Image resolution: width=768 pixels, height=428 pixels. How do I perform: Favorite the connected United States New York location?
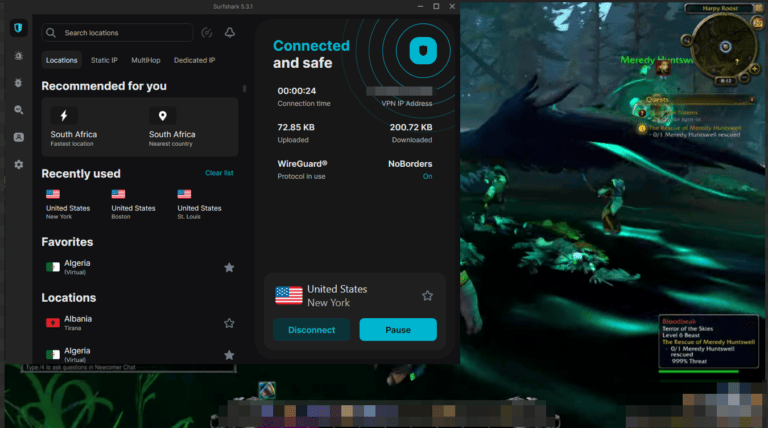(x=427, y=295)
